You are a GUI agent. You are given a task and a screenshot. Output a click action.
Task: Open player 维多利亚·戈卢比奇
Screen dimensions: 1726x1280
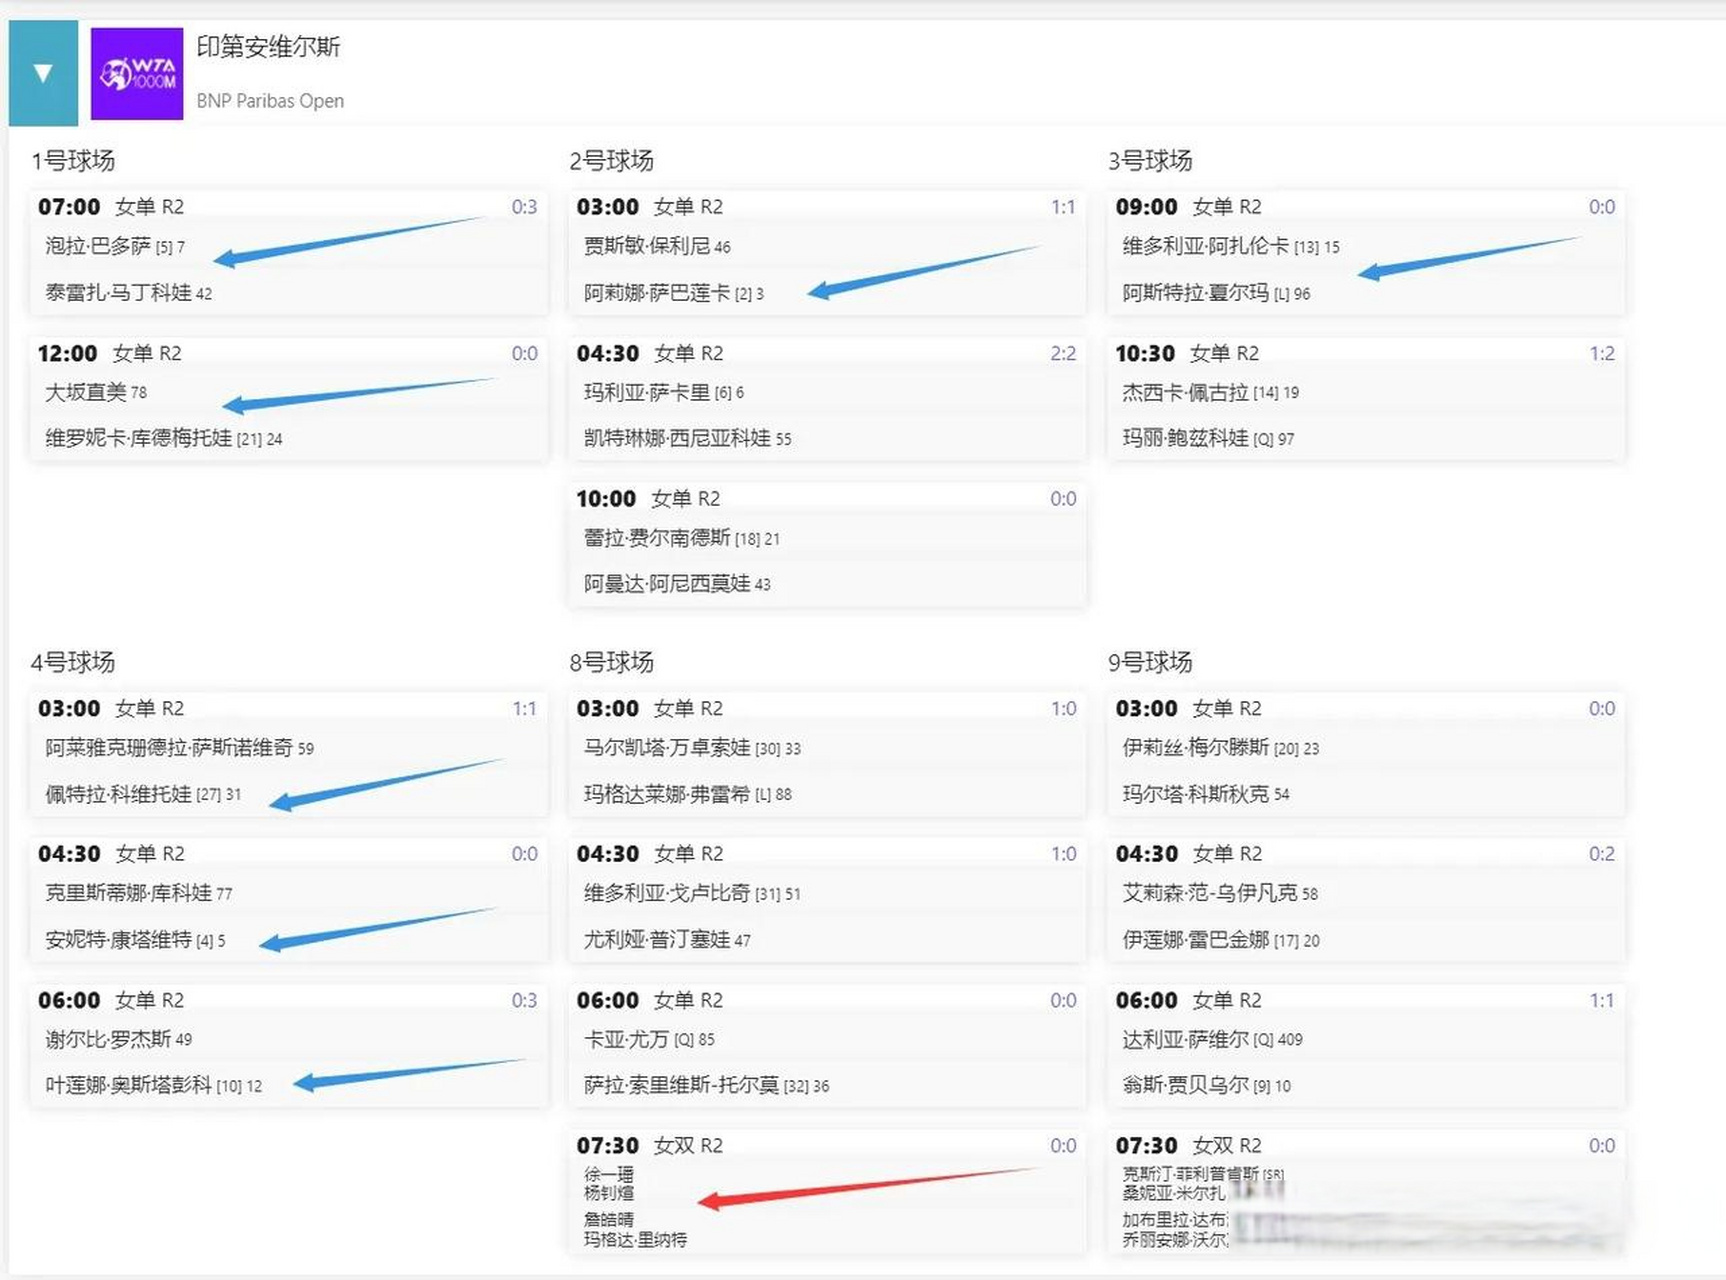coord(667,893)
